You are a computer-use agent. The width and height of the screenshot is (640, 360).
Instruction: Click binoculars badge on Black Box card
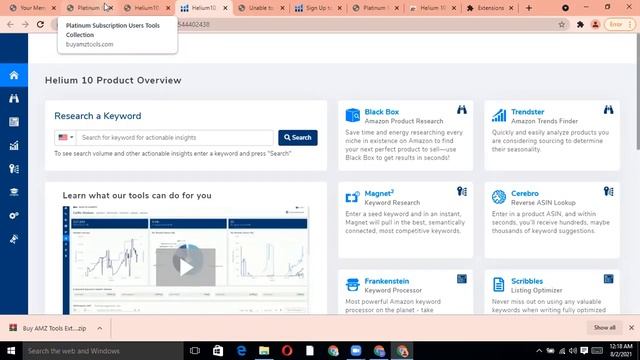(x=462, y=109)
